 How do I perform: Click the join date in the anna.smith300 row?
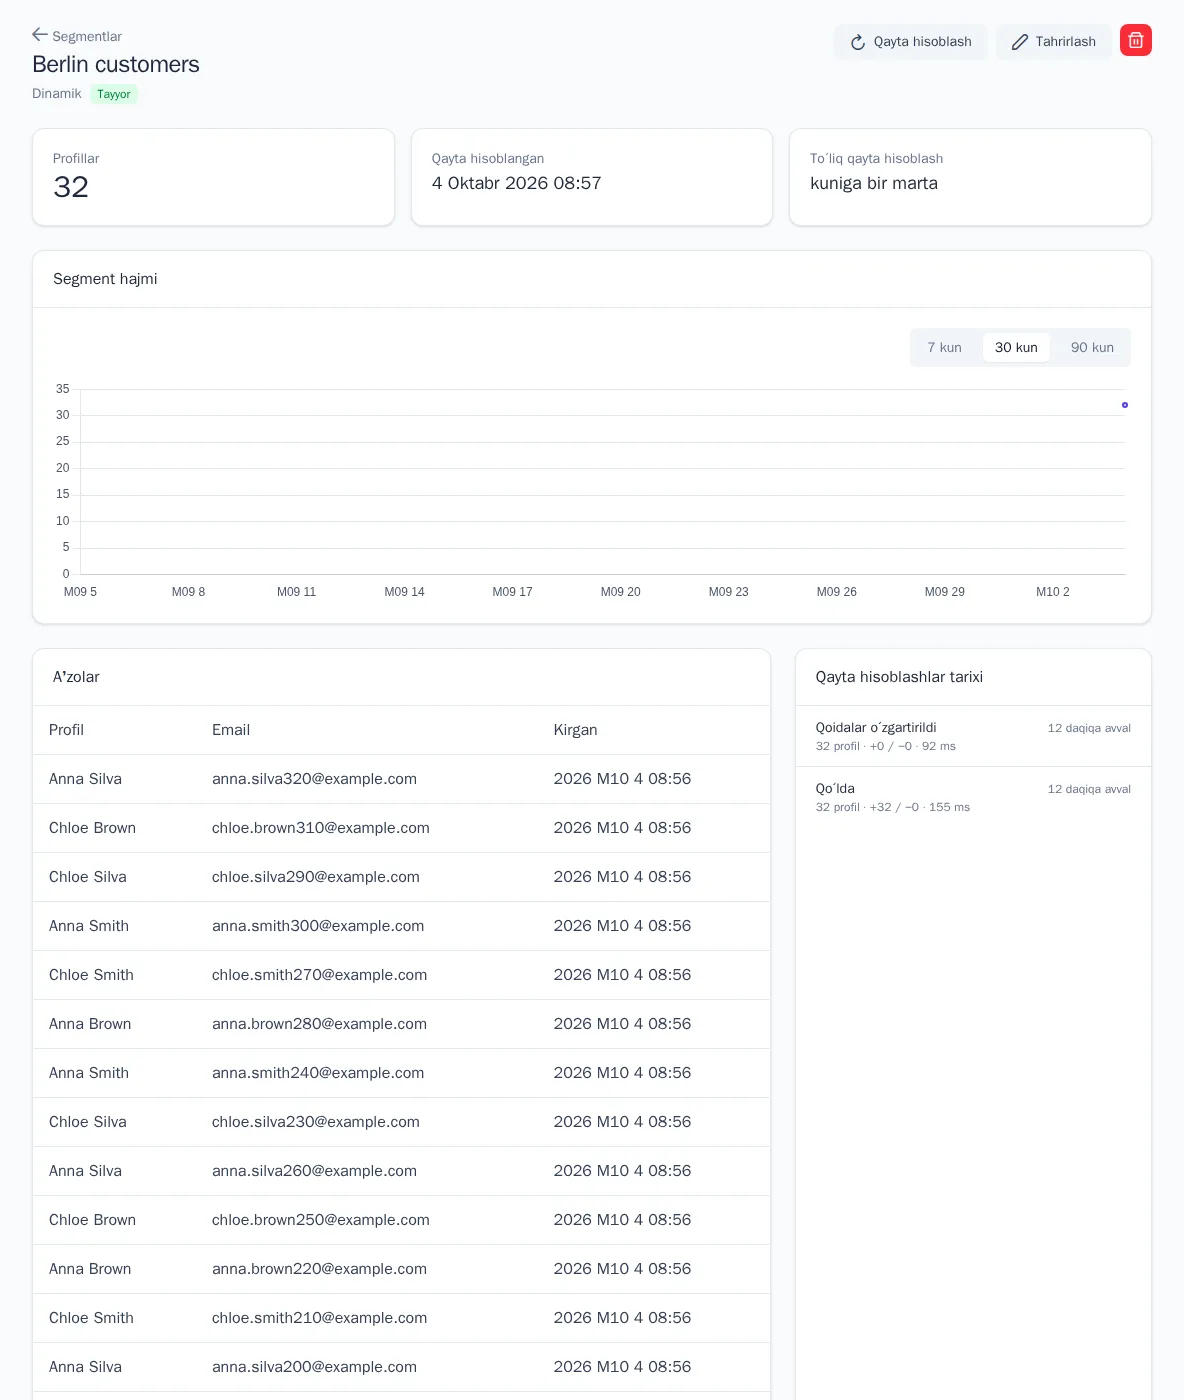coord(622,926)
